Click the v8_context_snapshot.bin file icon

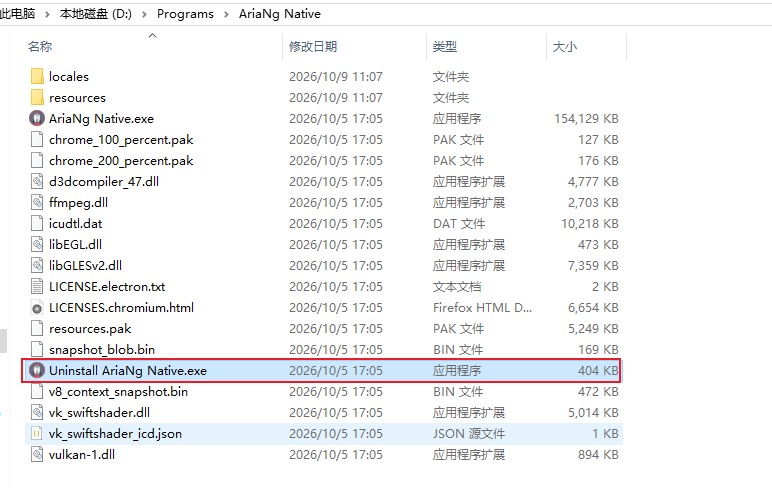click(x=37, y=391)
